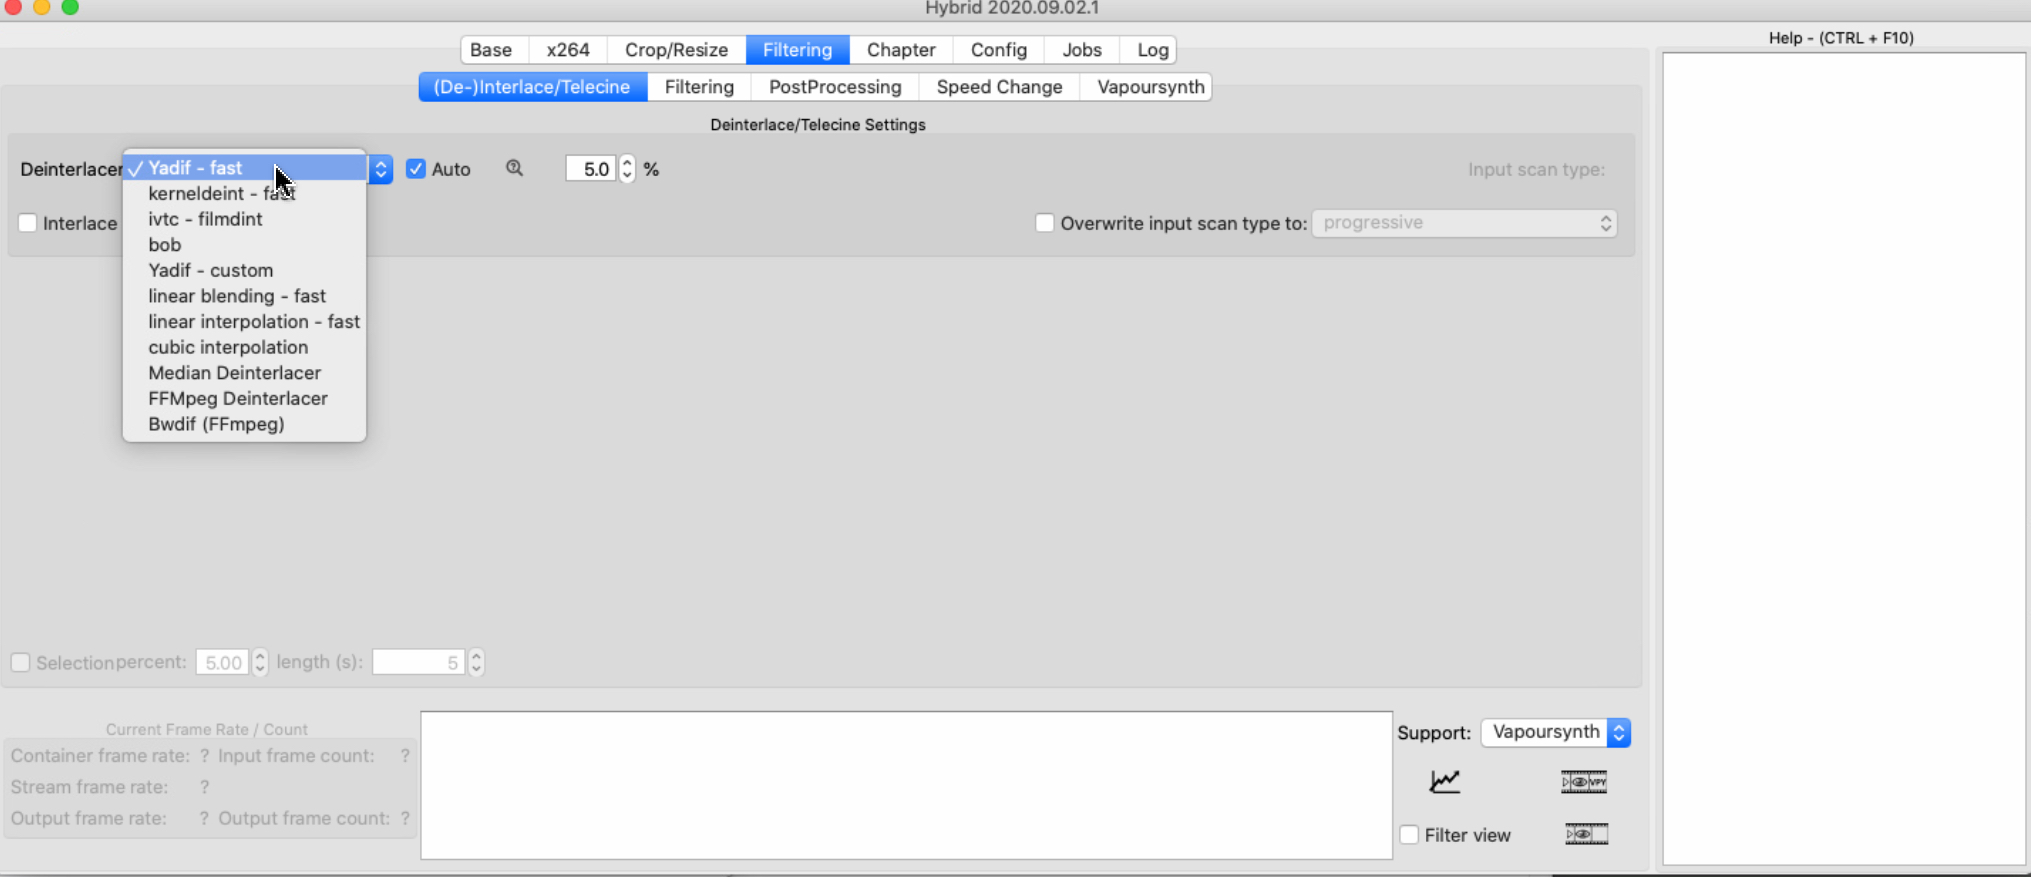2031x877 pixels.
Task: Click the plain filmstrip preview icon
Action: point(1586,834)
